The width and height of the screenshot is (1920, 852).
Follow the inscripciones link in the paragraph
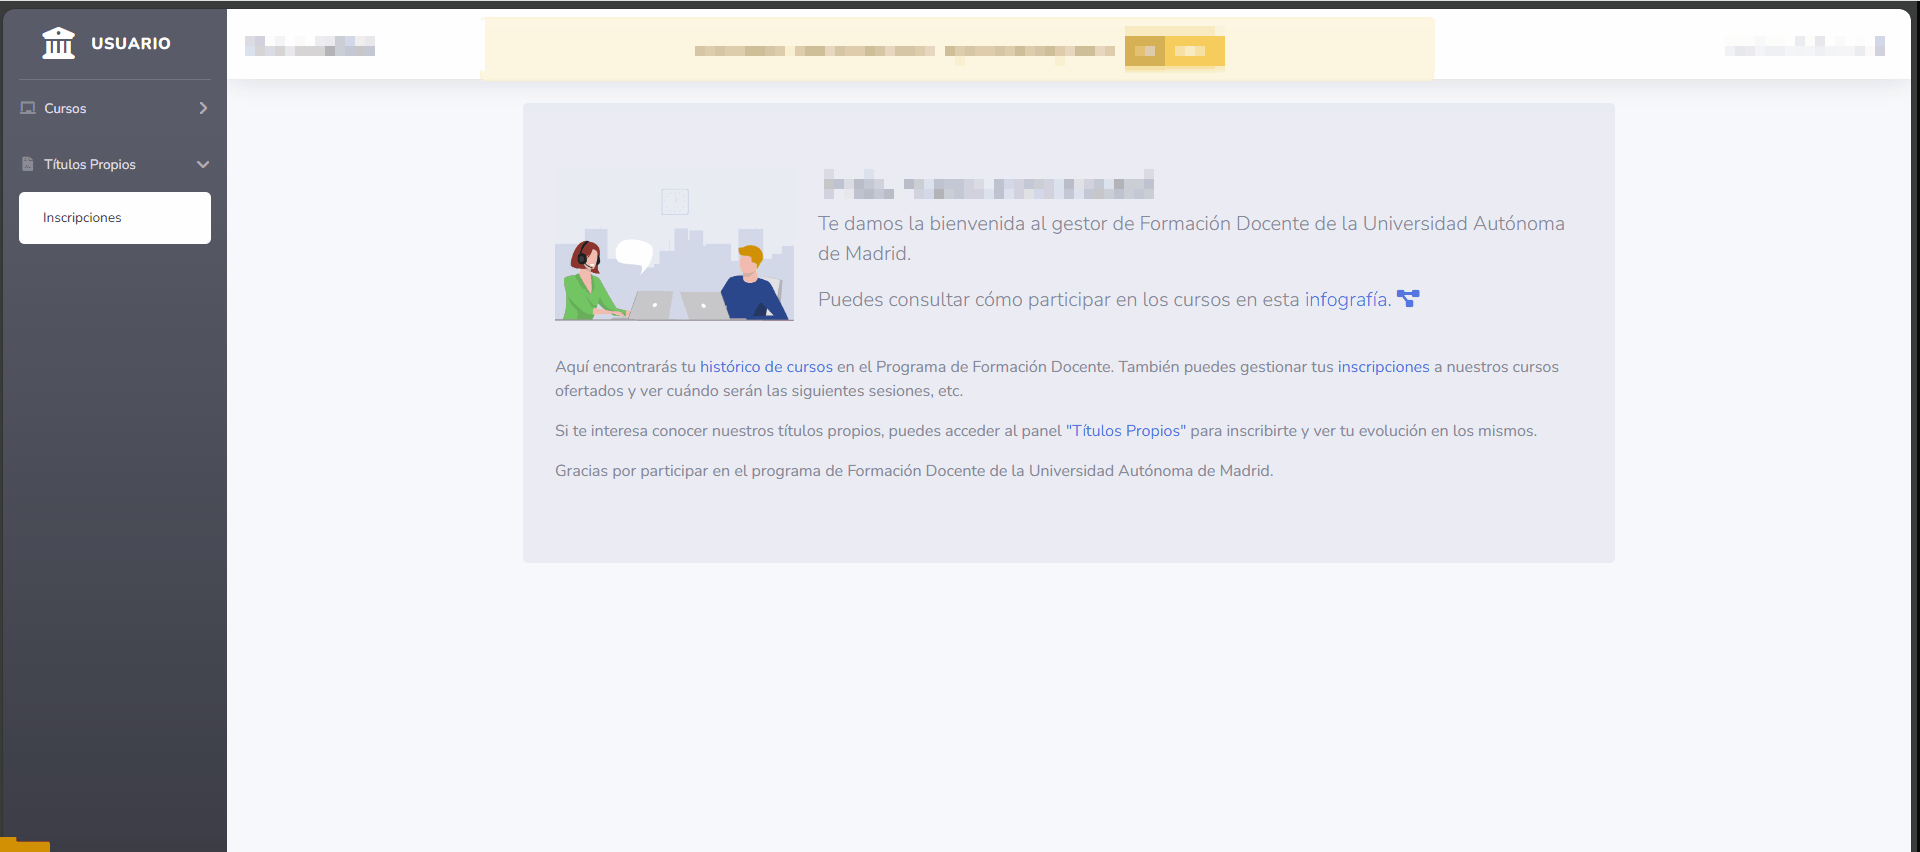(x=1383, y=367)
